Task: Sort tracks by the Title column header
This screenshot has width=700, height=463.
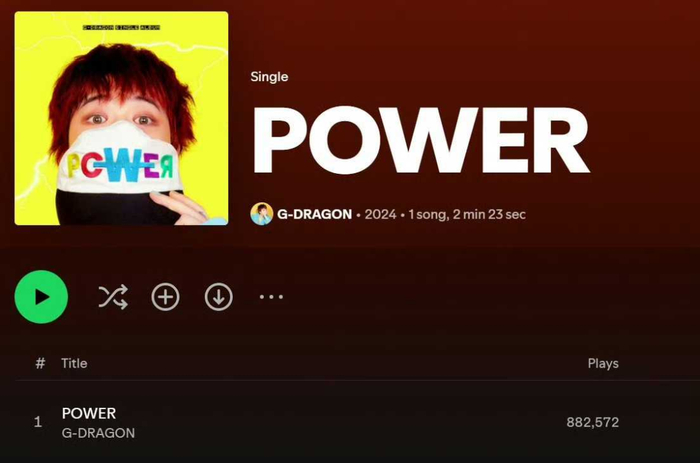Action: point(74,363)
